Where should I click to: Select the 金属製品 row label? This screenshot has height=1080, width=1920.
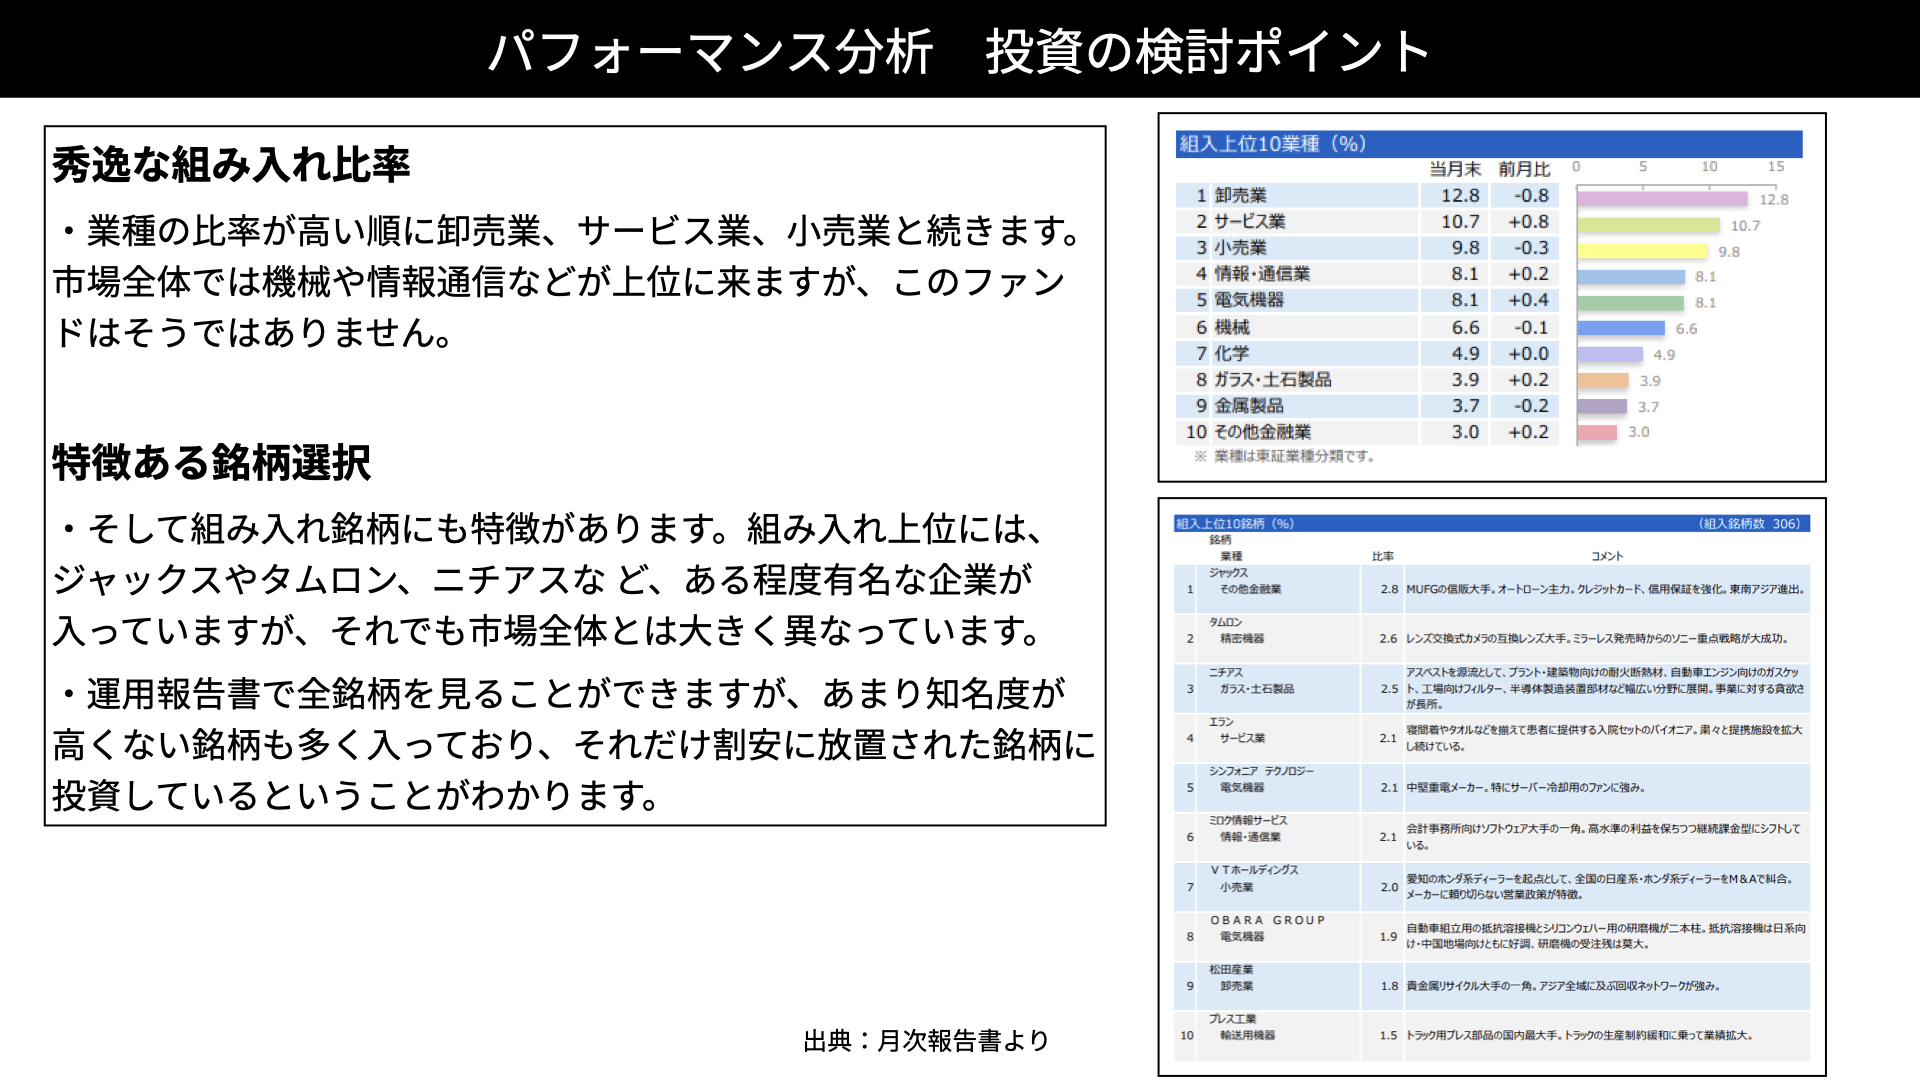point(1249,405)
